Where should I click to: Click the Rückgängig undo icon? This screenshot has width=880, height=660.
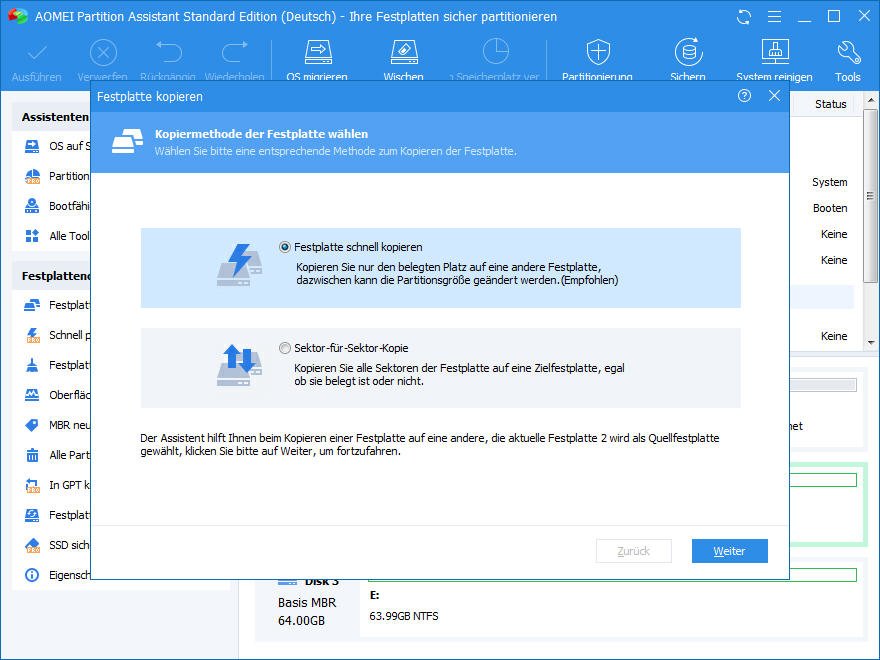click(x=168, y=53)
